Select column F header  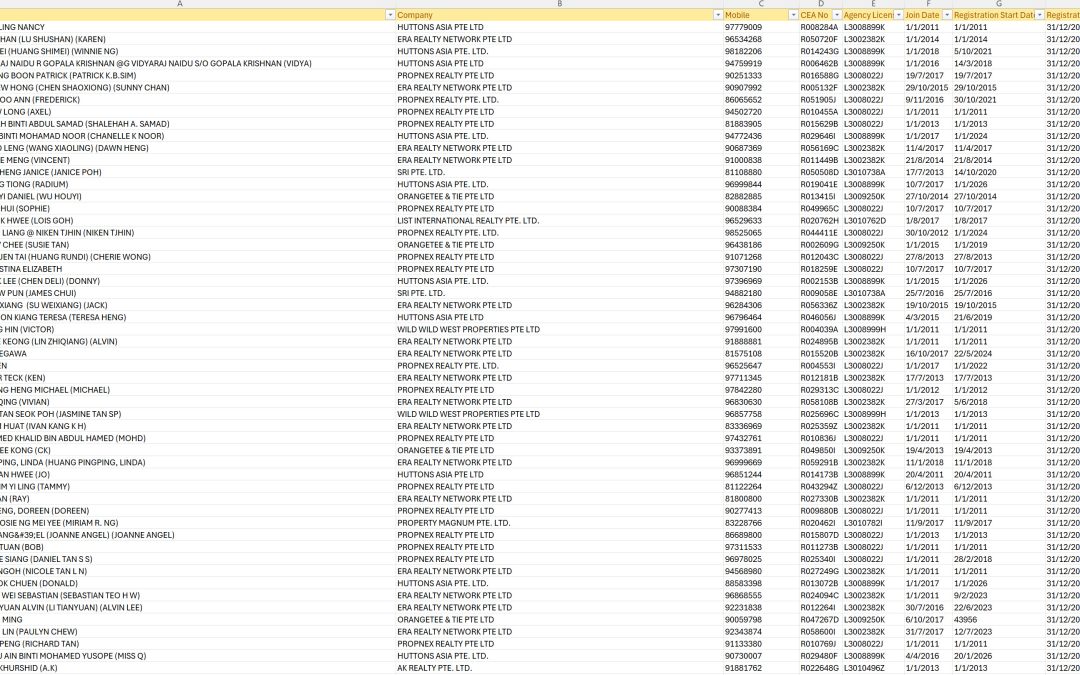point(927,4)
